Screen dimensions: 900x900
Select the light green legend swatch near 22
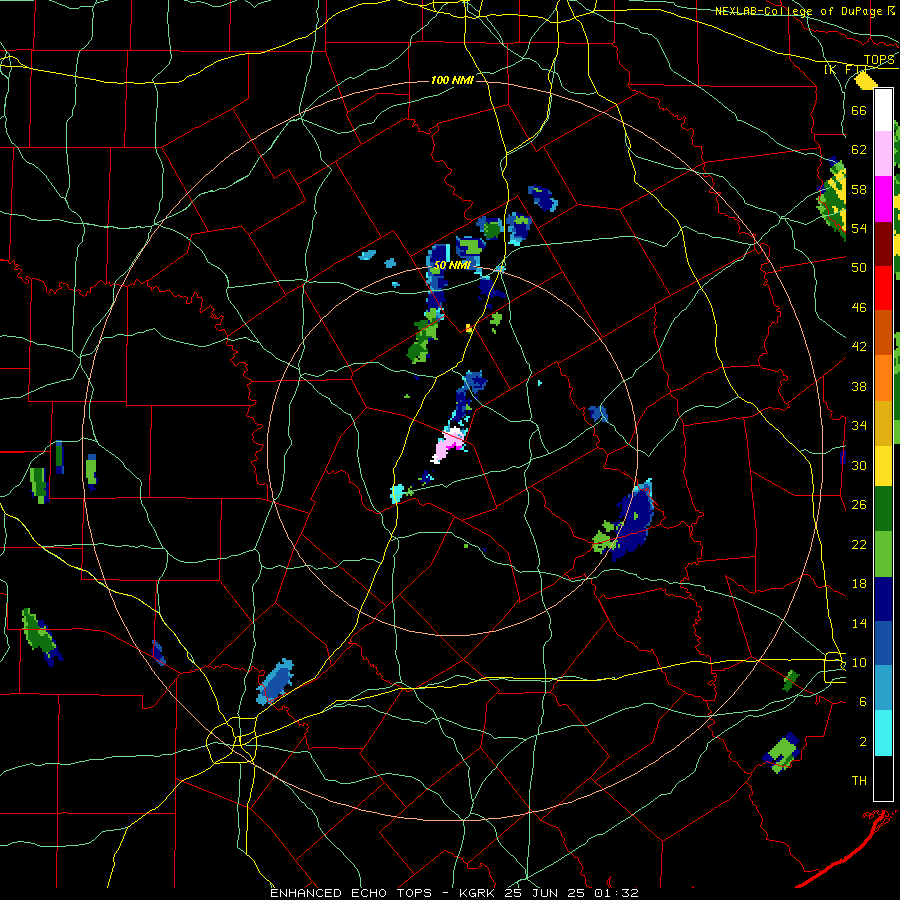click(883, 554)
